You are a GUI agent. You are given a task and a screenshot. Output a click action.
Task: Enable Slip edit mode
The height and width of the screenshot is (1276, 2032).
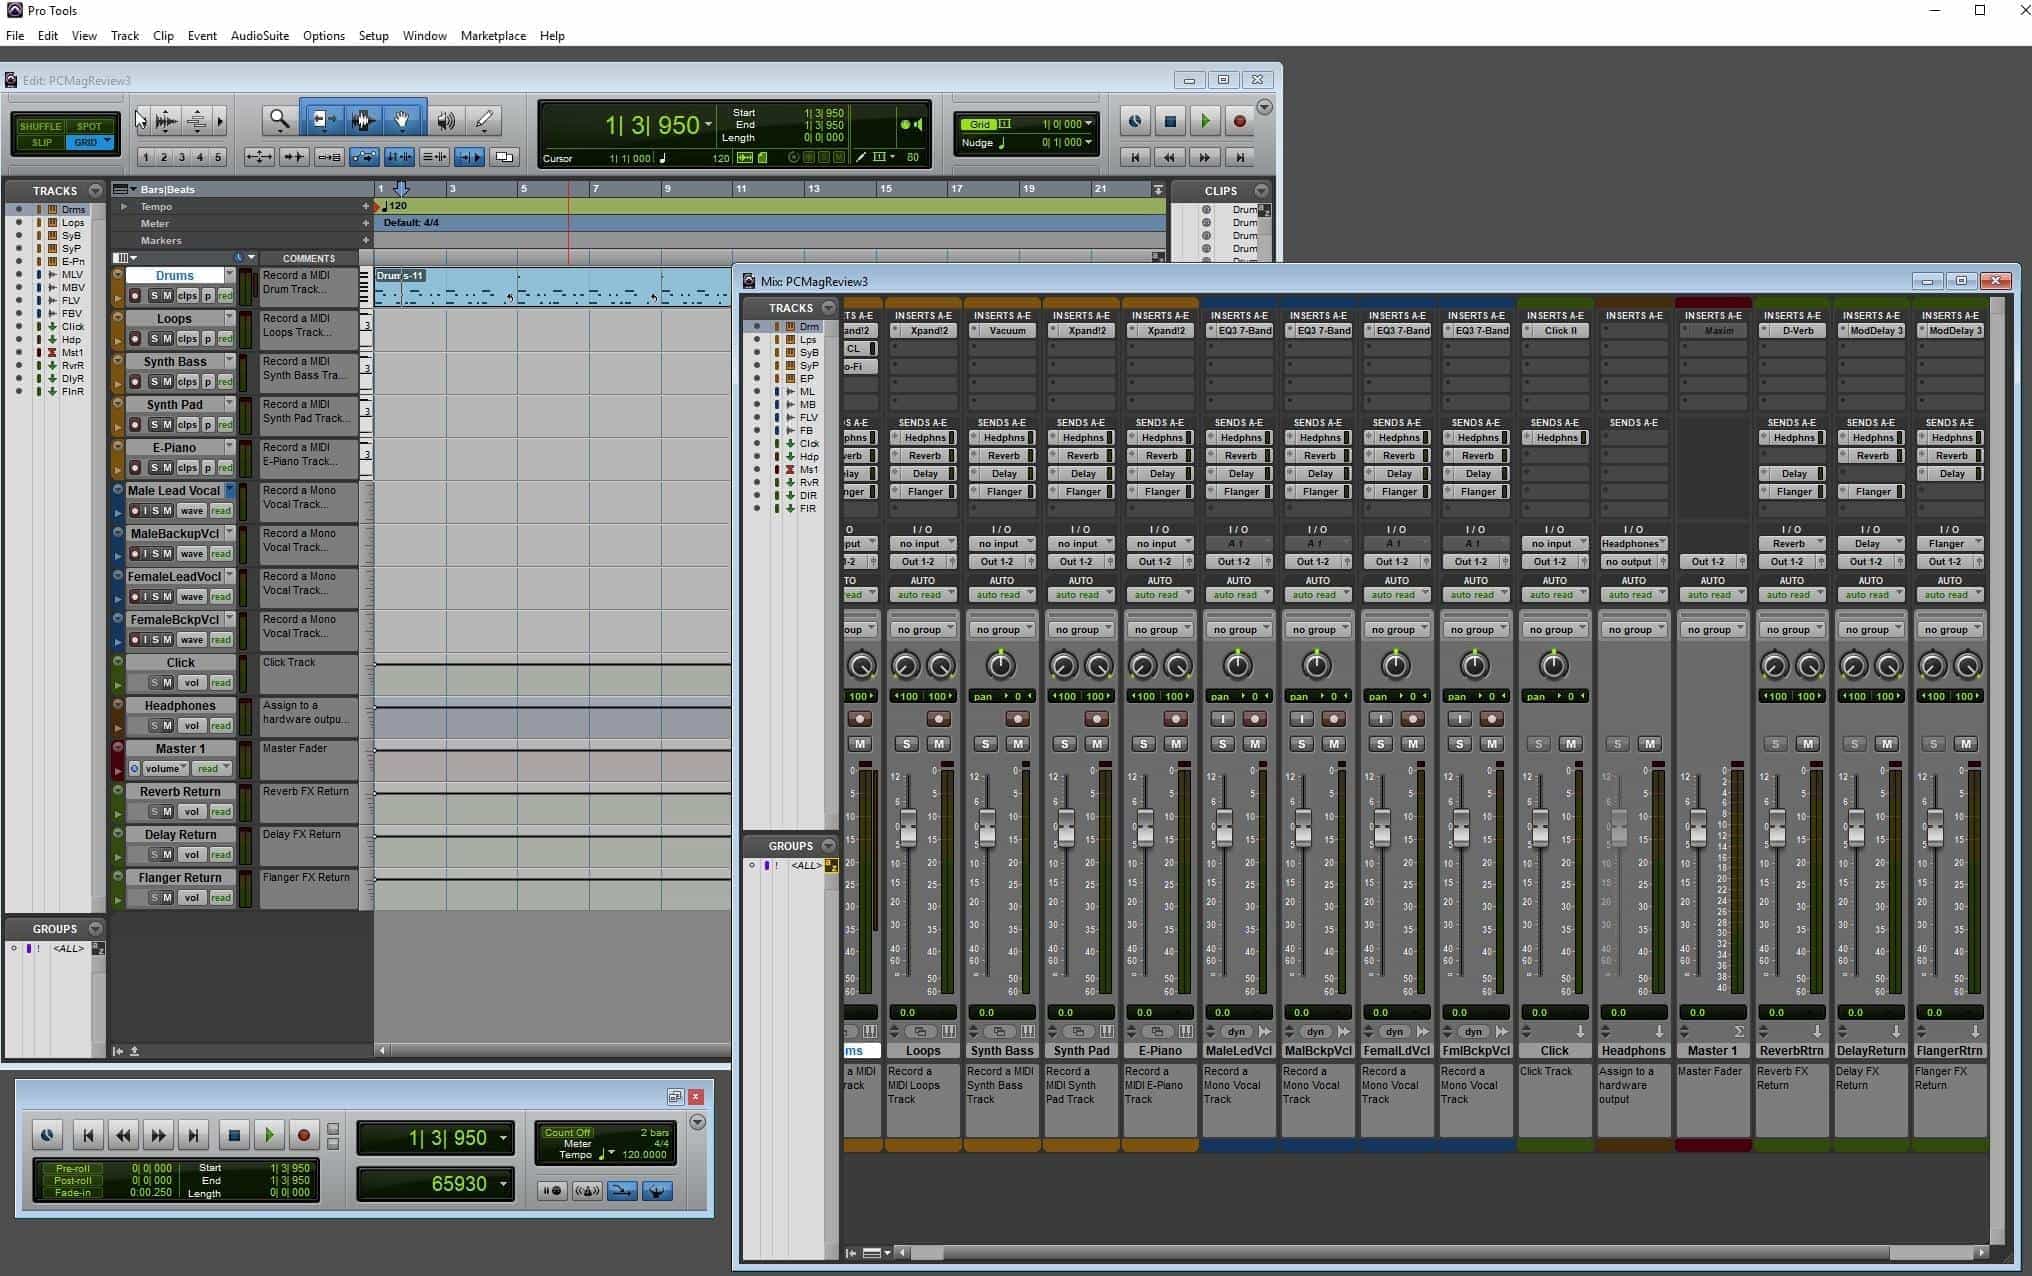[41, 142]
